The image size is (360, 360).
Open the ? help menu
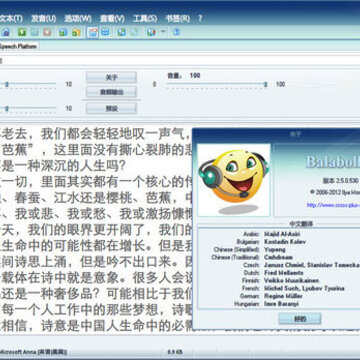(x=200, y=18)
